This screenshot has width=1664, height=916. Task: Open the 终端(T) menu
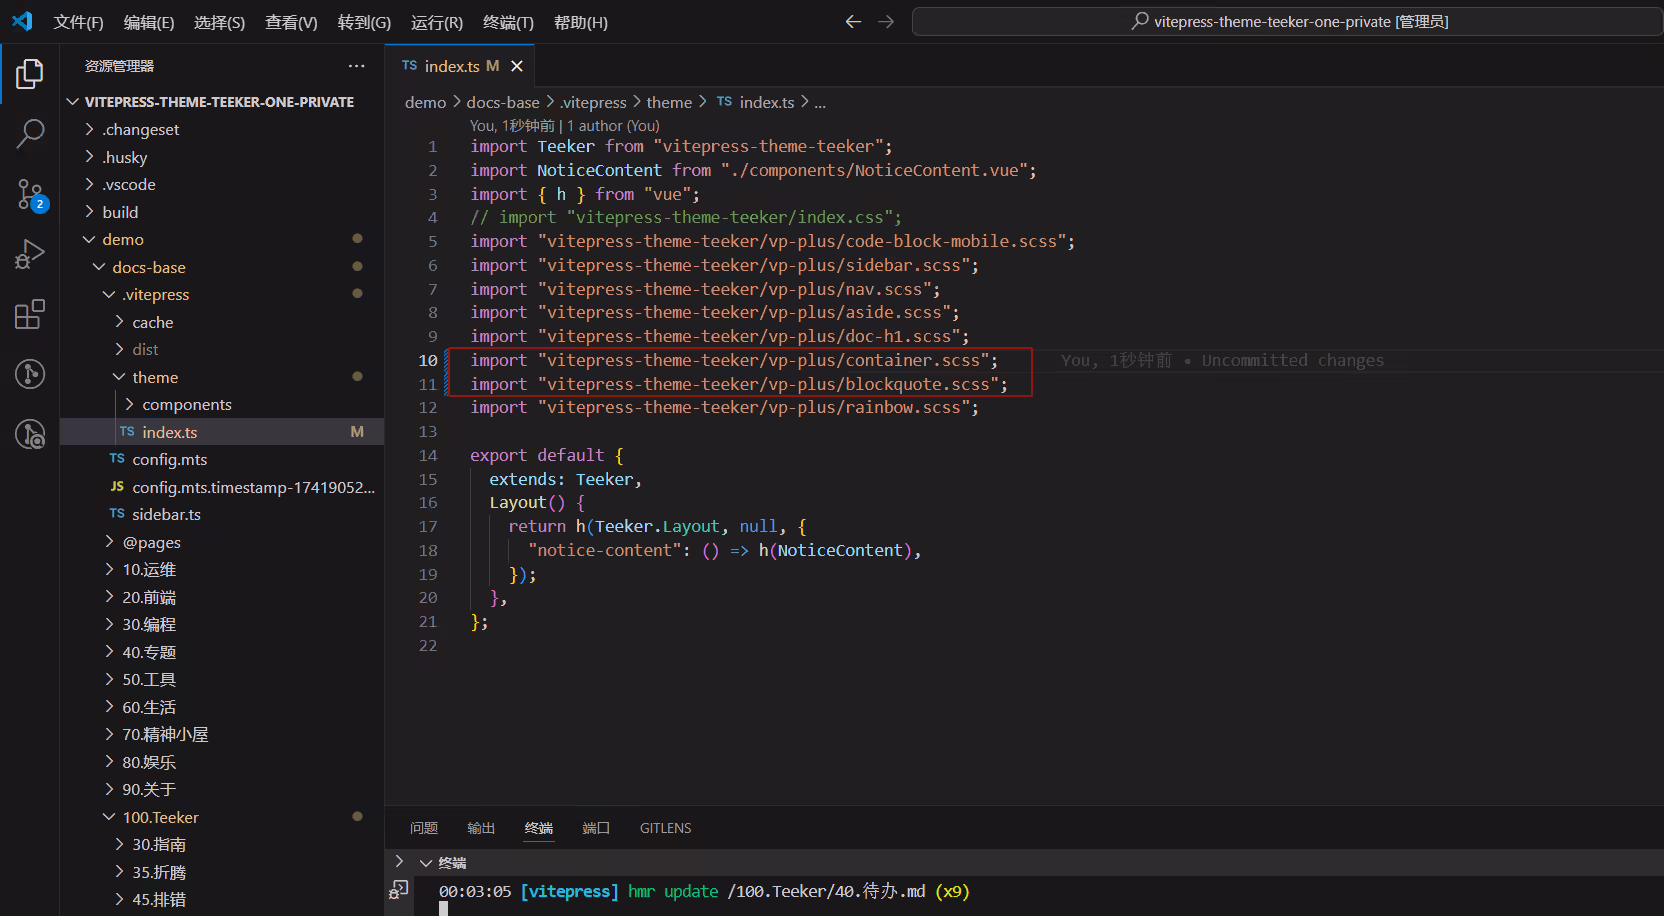[508, 22]
